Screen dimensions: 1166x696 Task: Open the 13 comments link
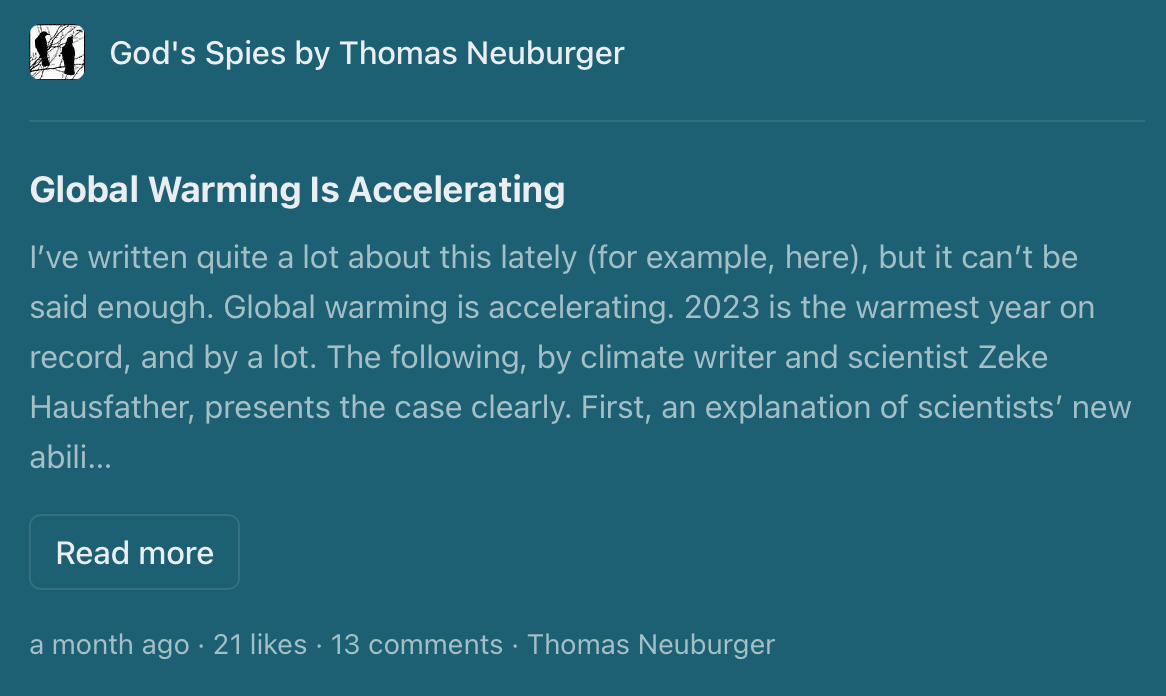416,645
